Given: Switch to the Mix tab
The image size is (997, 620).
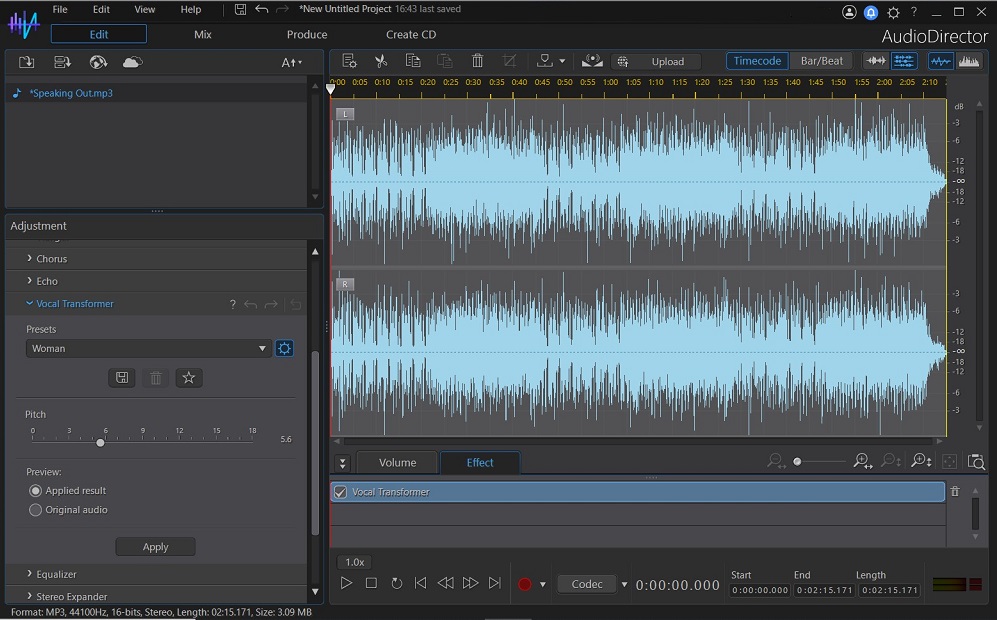Looking at the screenshot, I should click(202, 34).
